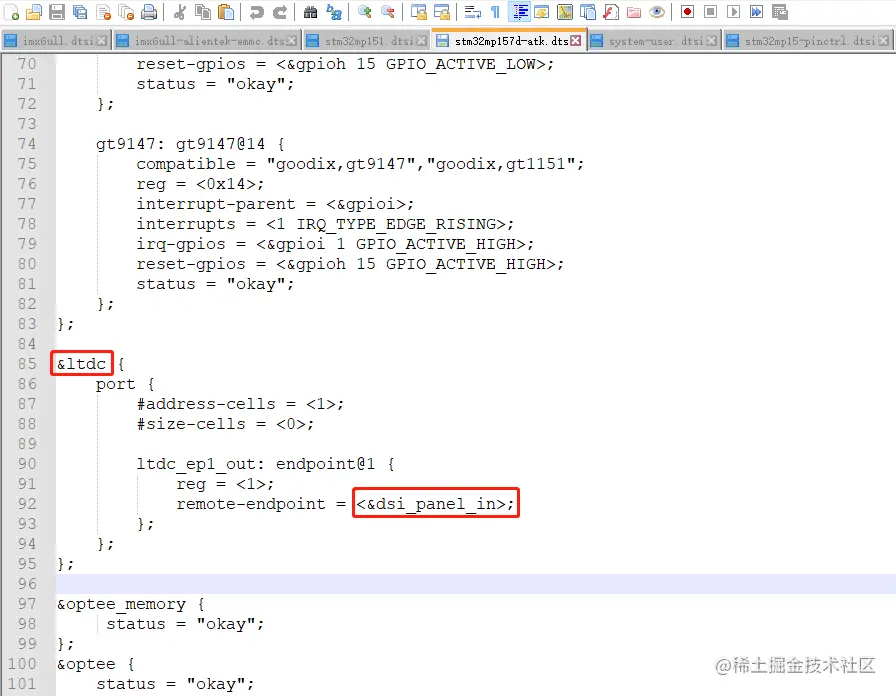Save the current file with floppy icon
Image resolution: width=896 pixels, height=696 pixels.
[x=57, y=11]
